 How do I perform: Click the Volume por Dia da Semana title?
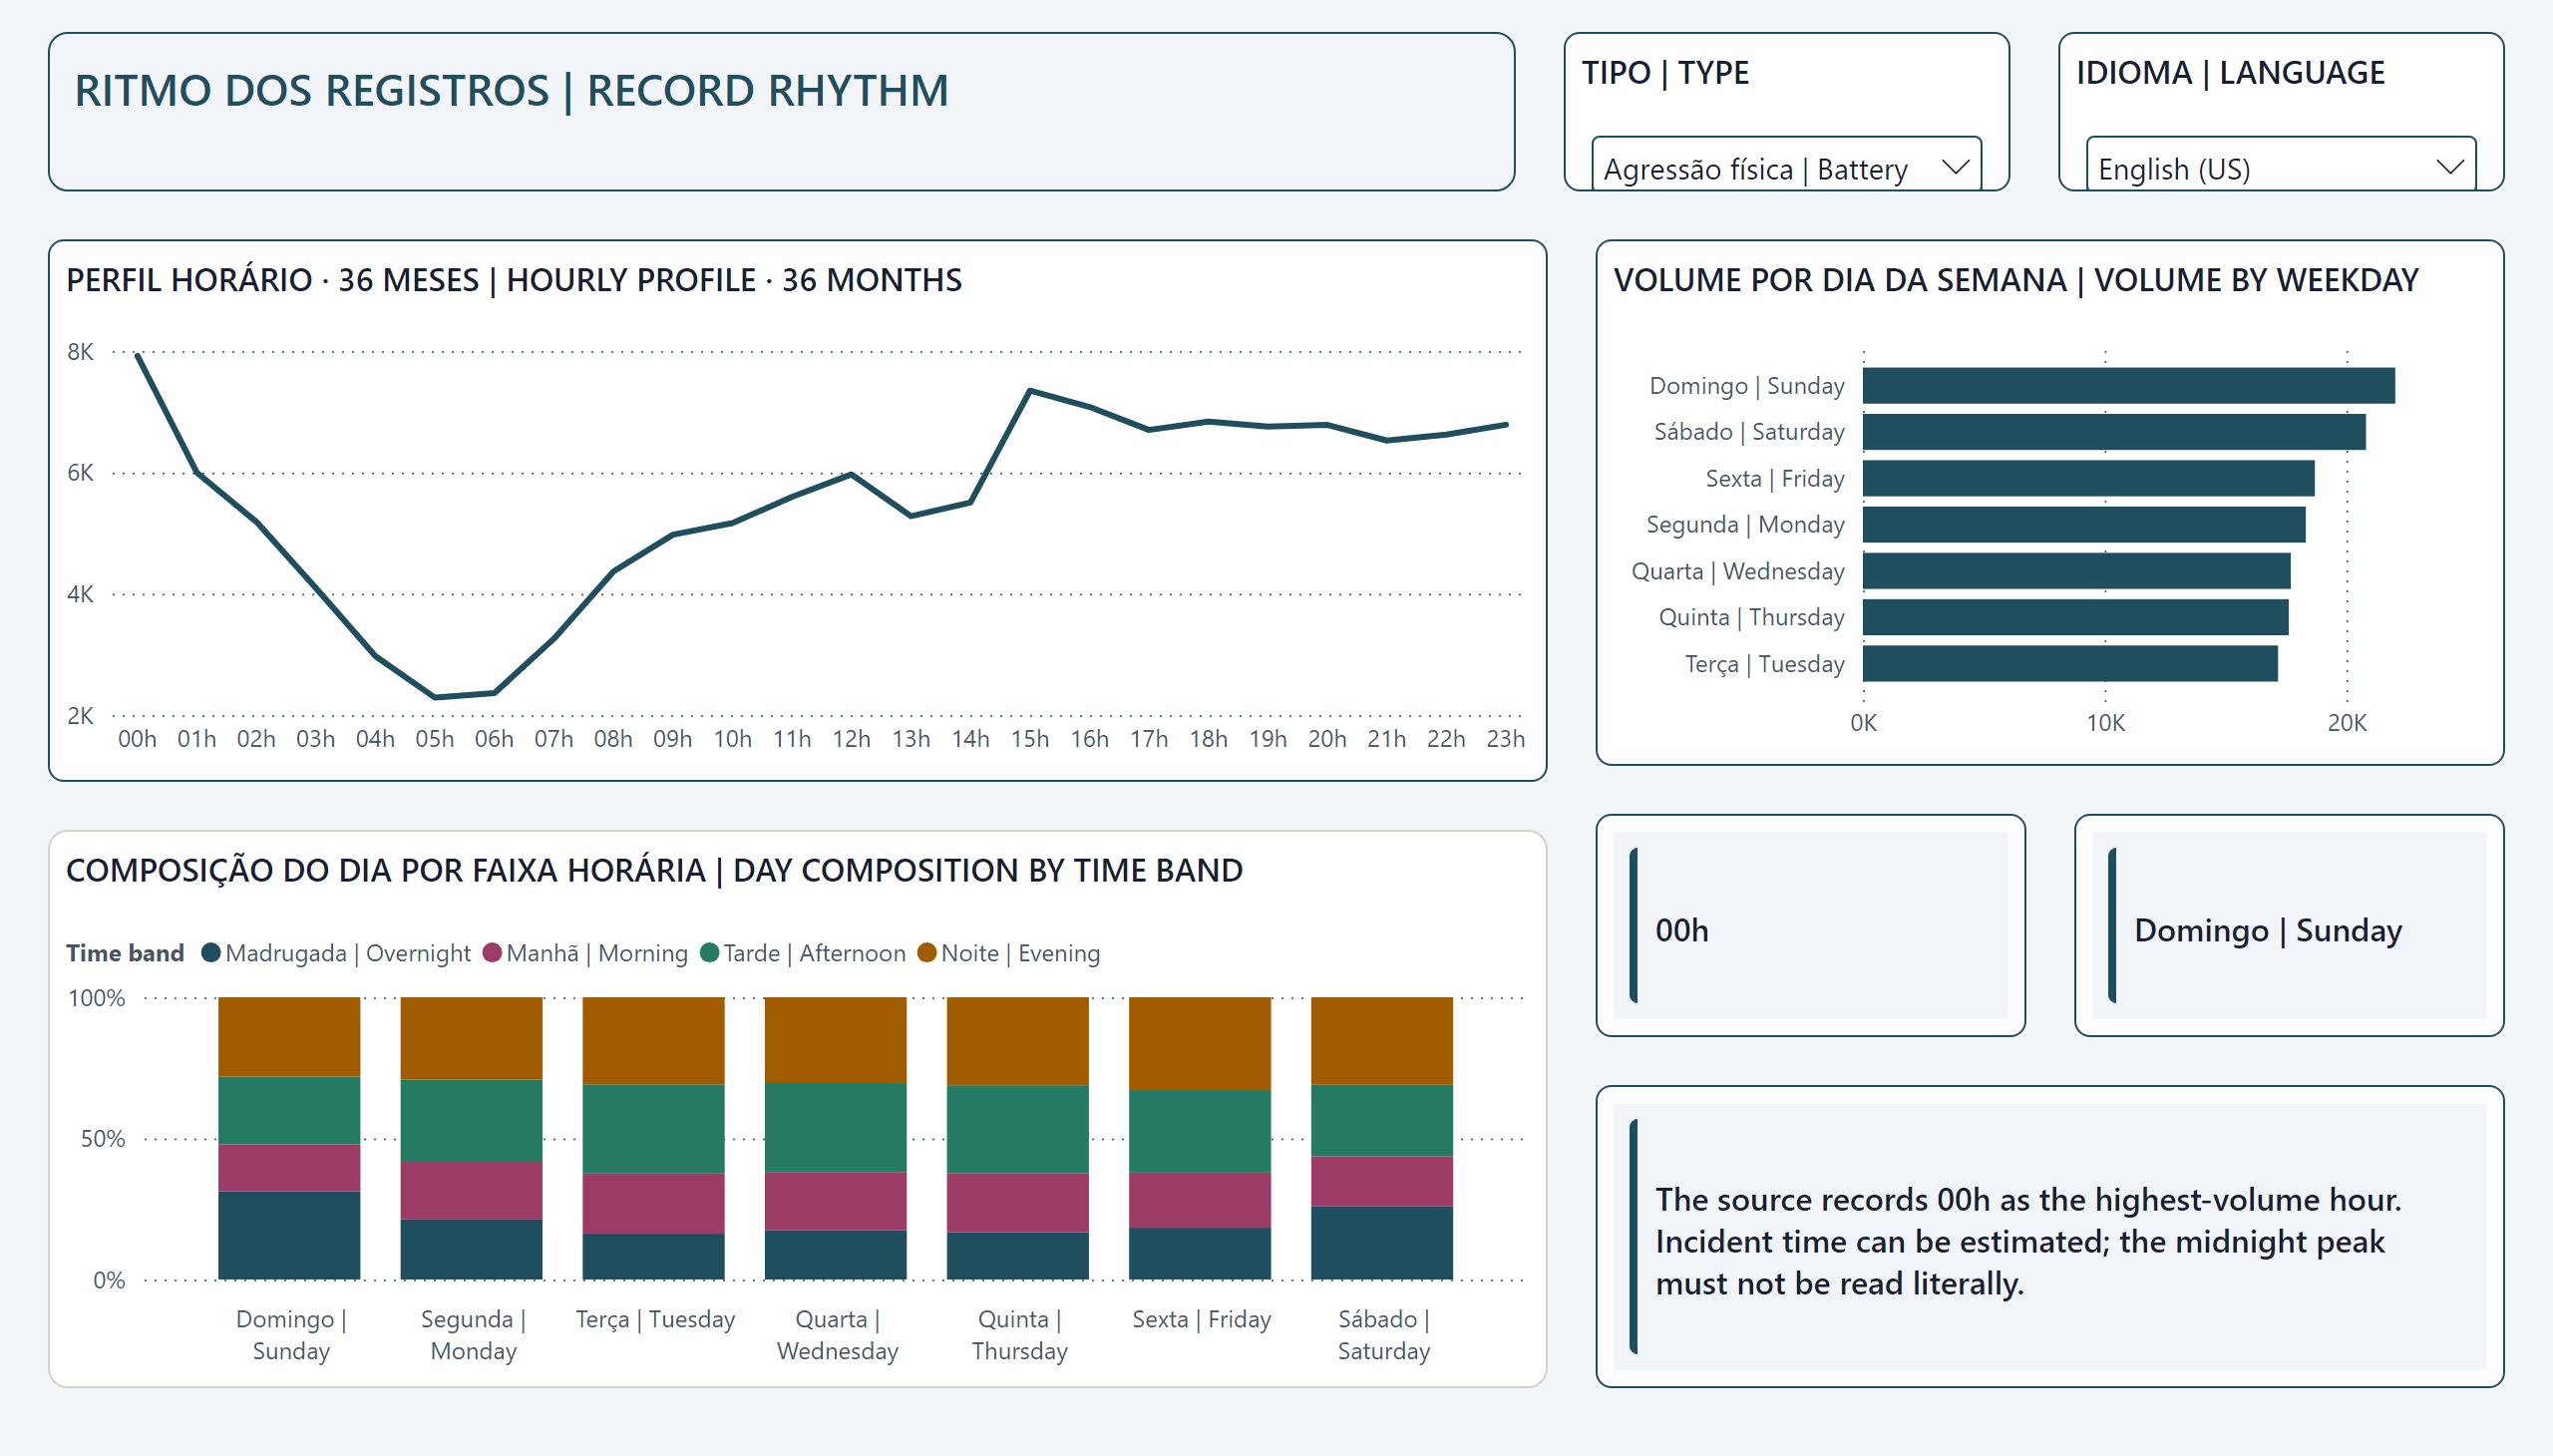pos(2016,280)
